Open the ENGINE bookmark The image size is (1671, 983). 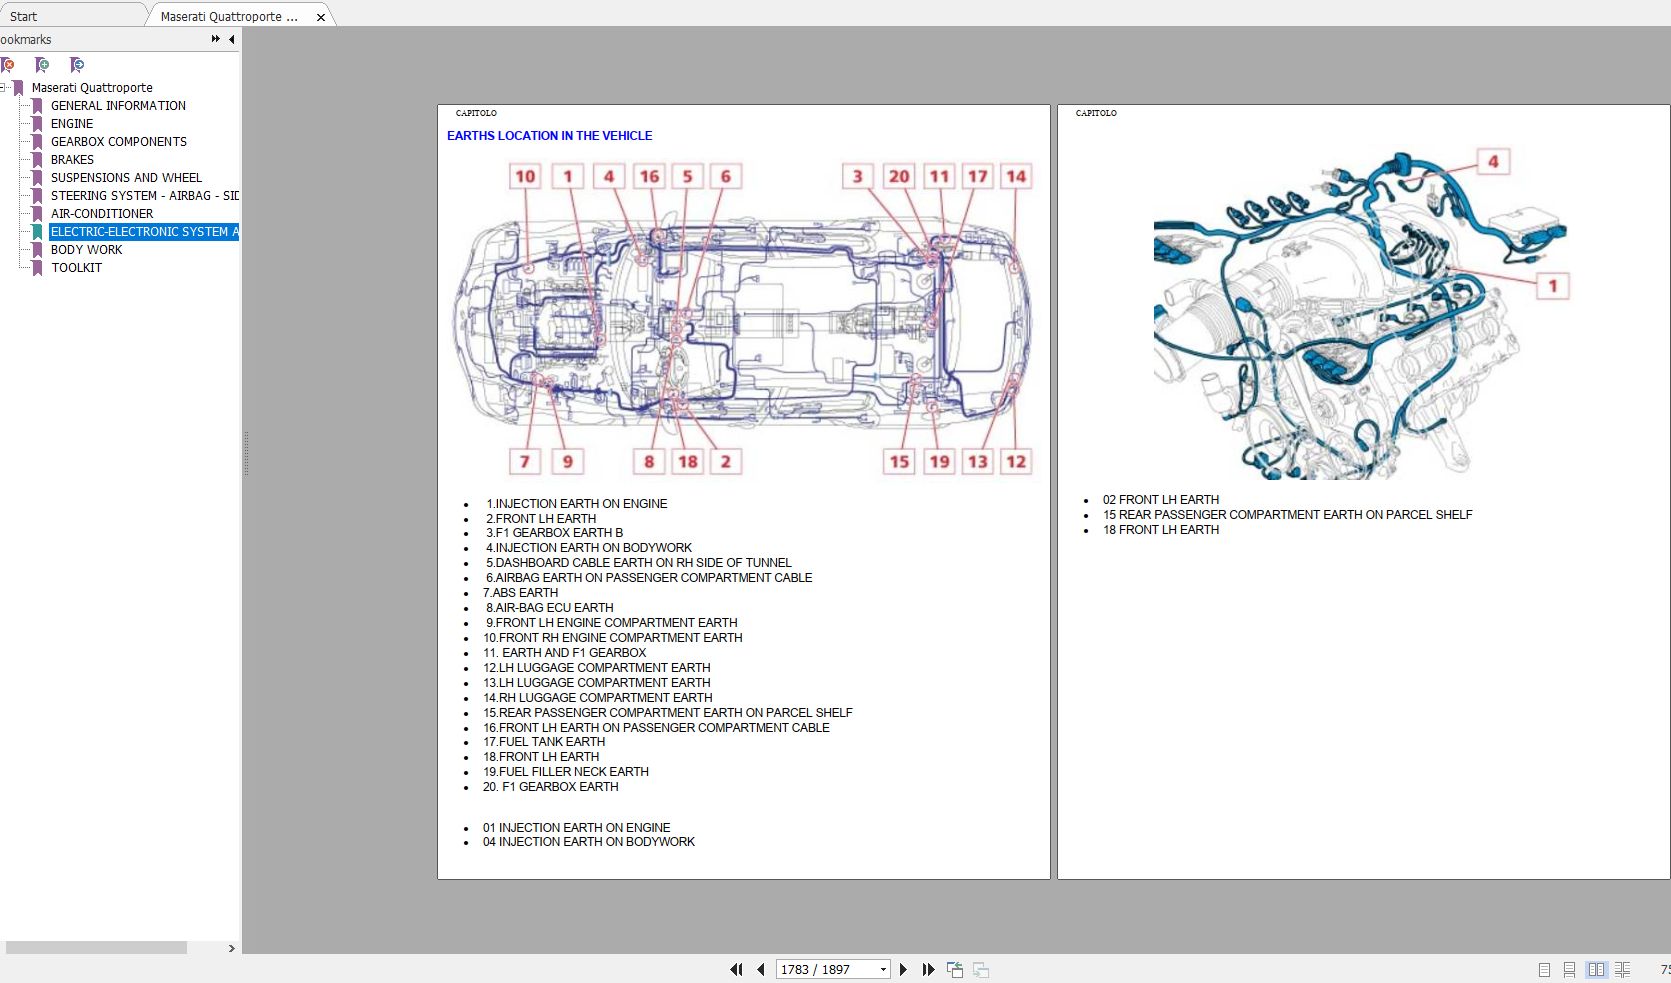(72, 124)
